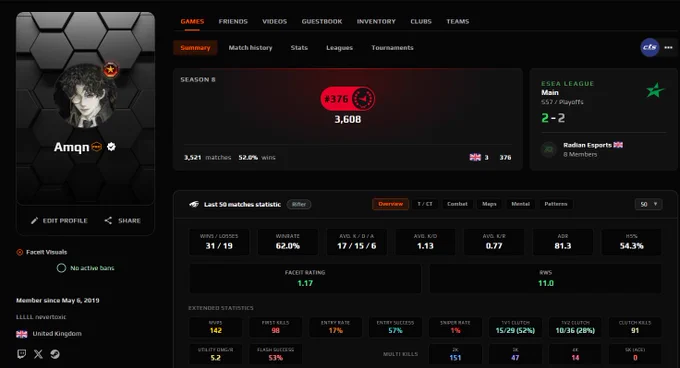Click the Edit Profile button
The image size is (680, 368).
59,221
